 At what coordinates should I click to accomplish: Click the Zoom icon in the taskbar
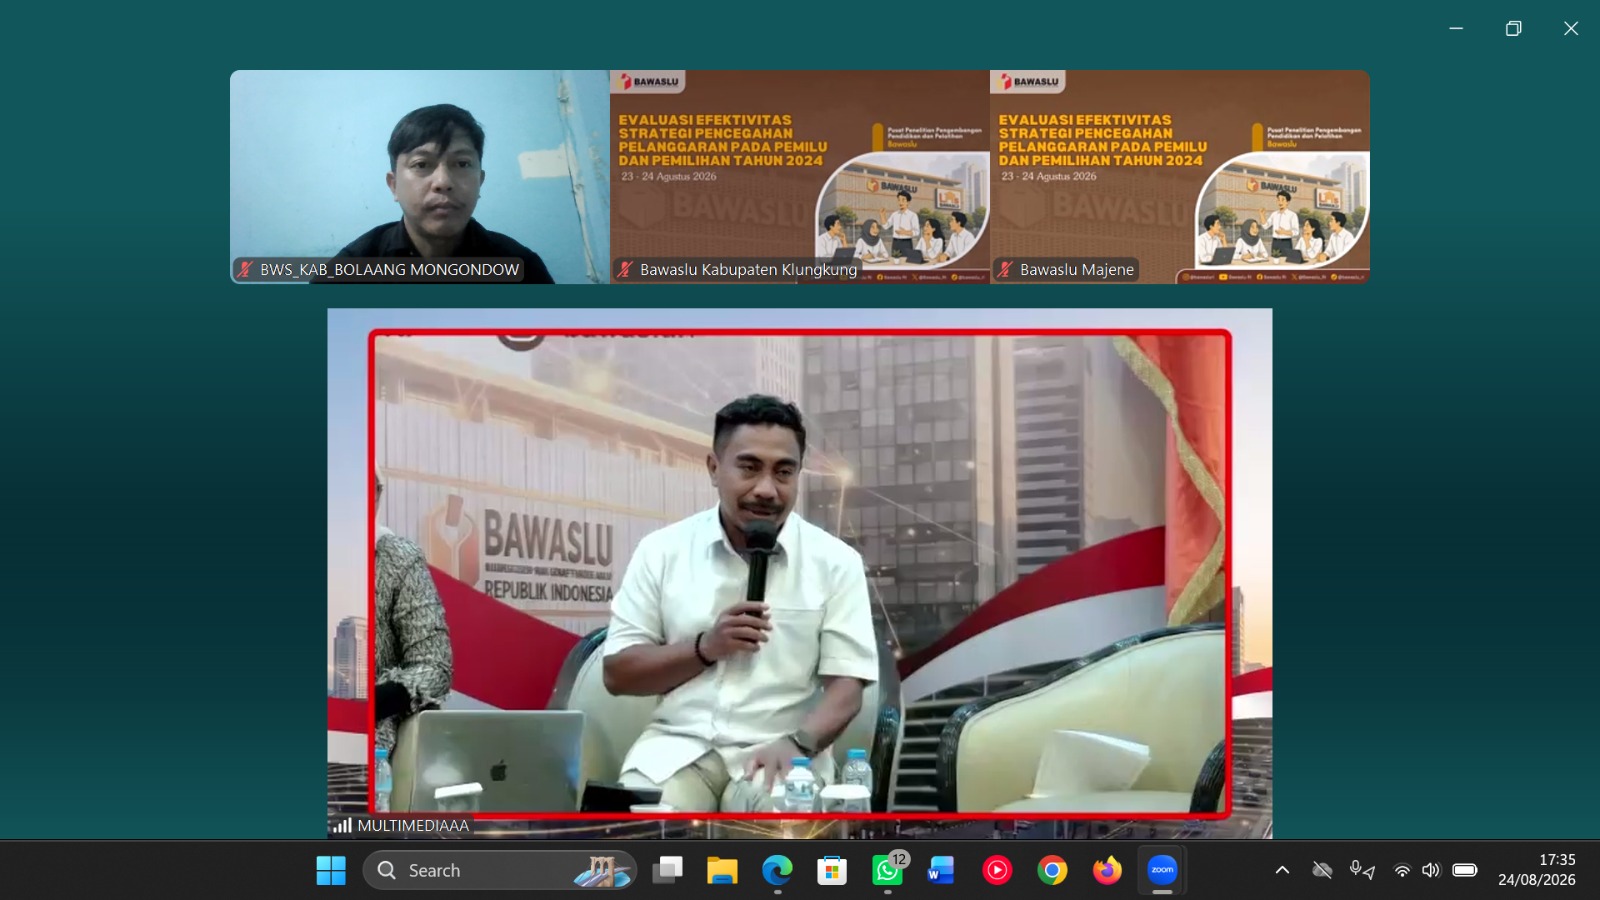click(1162, 870)
